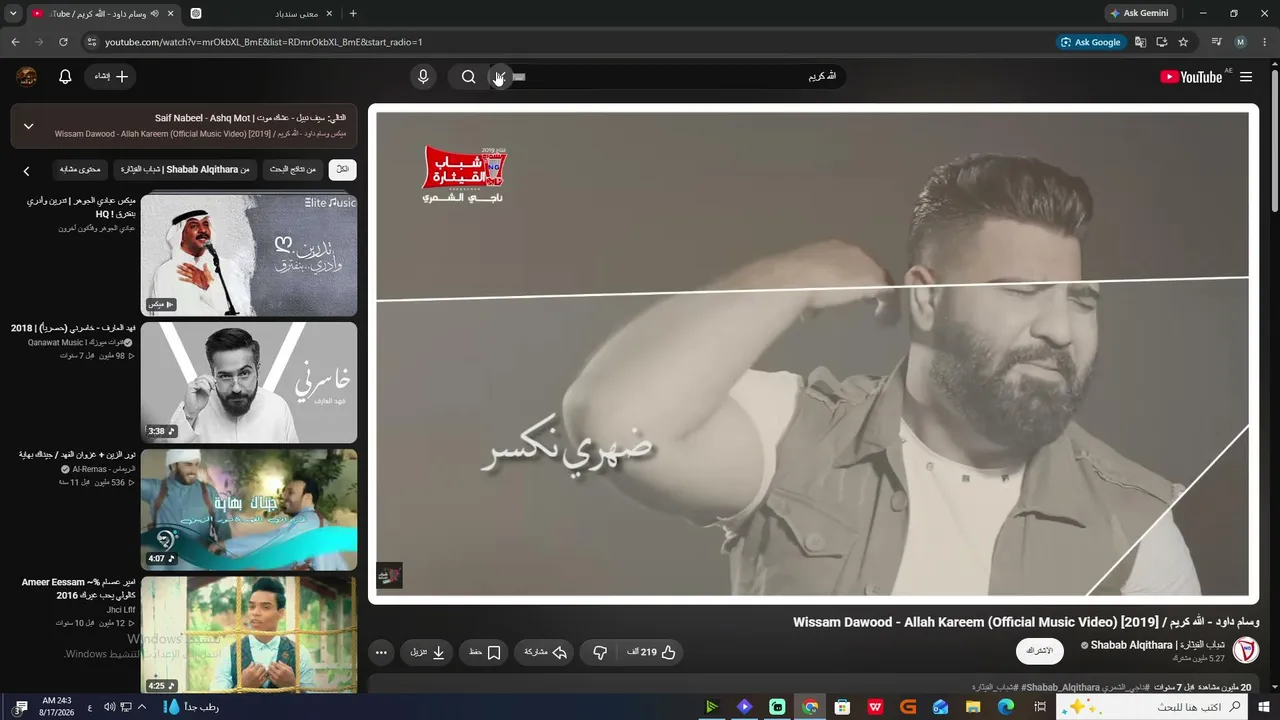The width and height of the screenshot is (1280, 720).
Task: Click the magnifying glass search button
Action: point(468,77)
